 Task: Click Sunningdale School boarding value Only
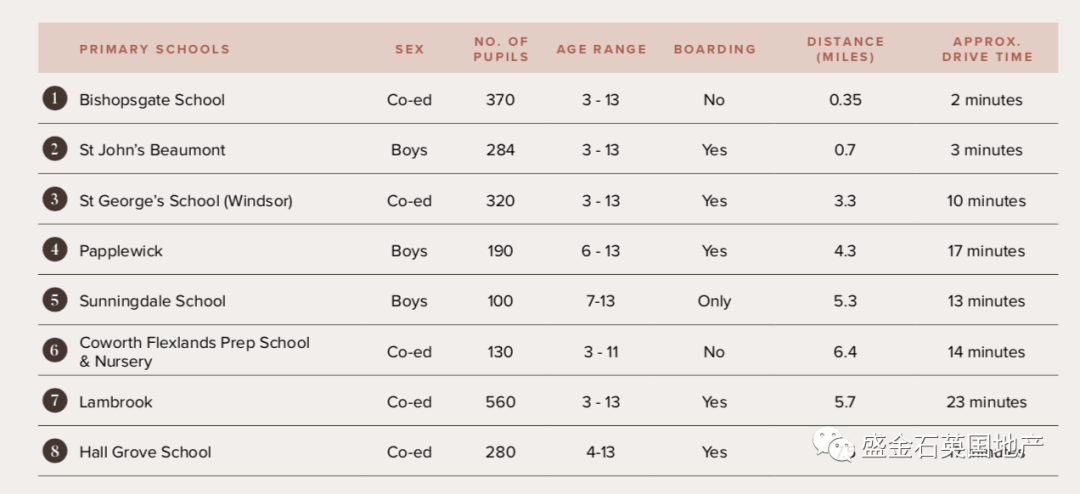pyautogui.click(x=714, y=302)
